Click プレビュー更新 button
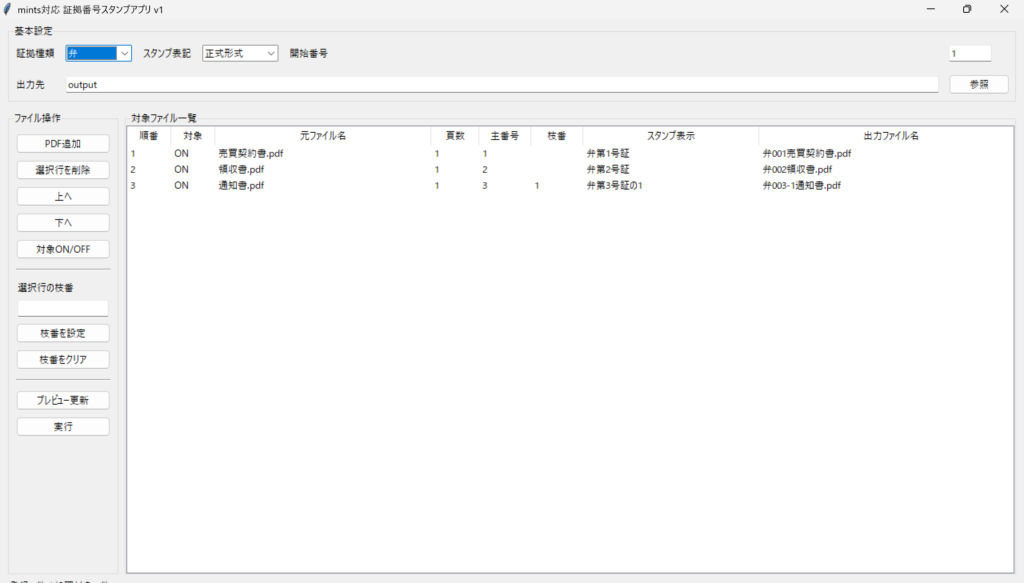1024x583 pixels. coord(63,400)
